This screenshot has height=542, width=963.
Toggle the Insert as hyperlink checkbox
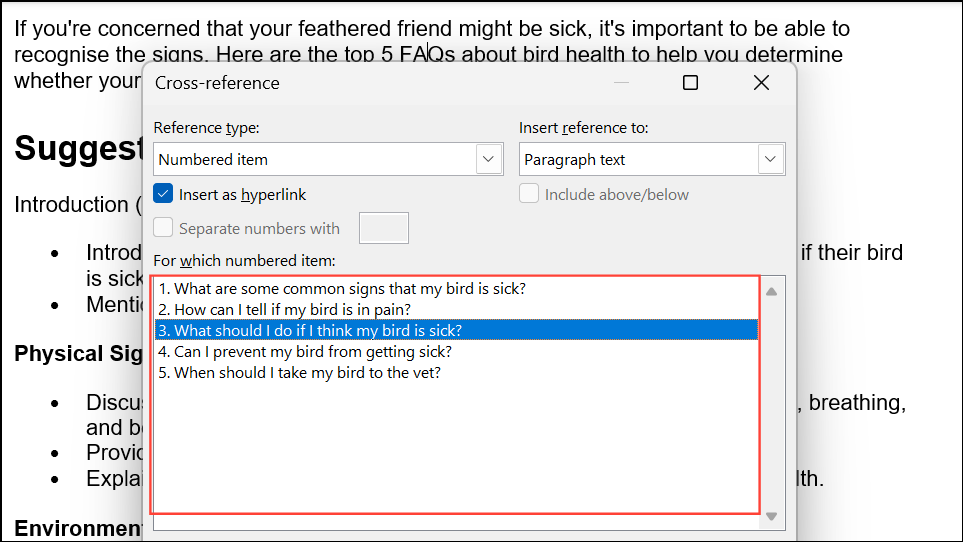[x=164, y=194]
